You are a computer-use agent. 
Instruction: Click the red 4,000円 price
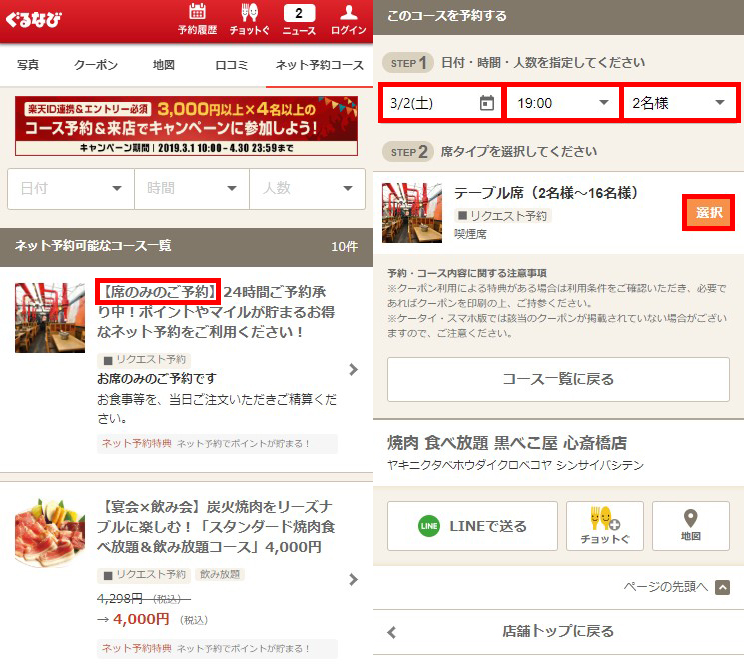[x=141, y=619]
